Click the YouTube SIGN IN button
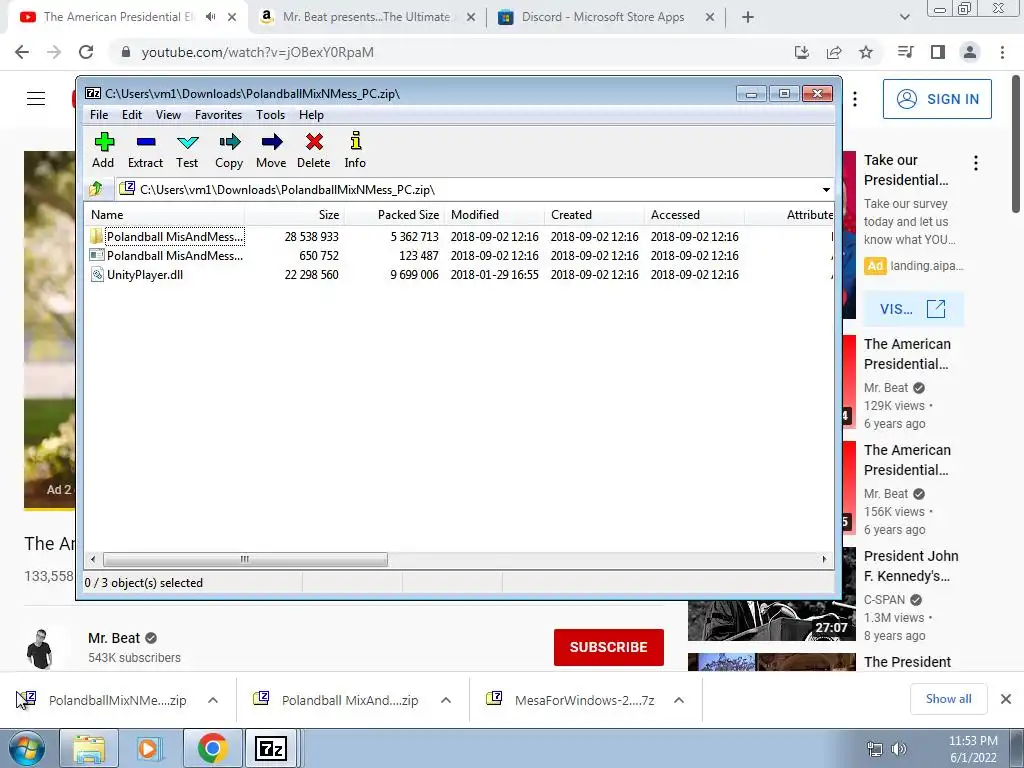Image resolution: width=1024 pixels, height=768 pixels. click(937, 99)
